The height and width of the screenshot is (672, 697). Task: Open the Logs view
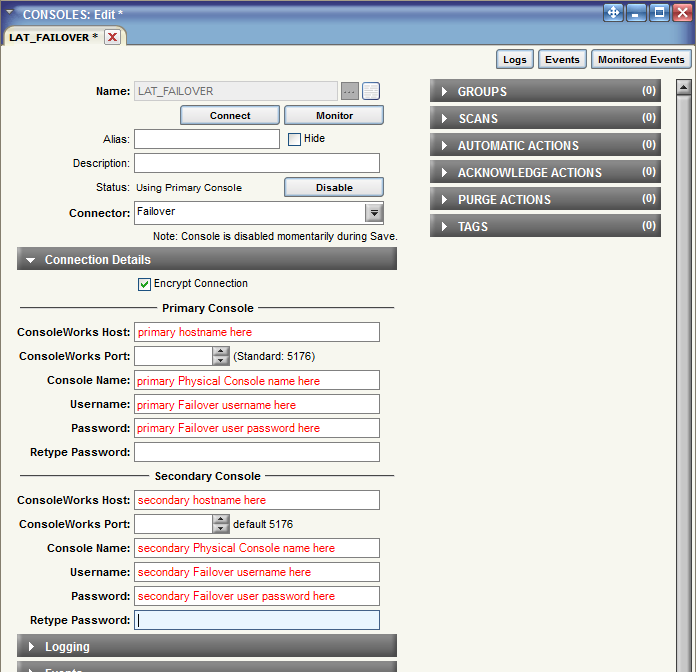[x=514, y=60]
